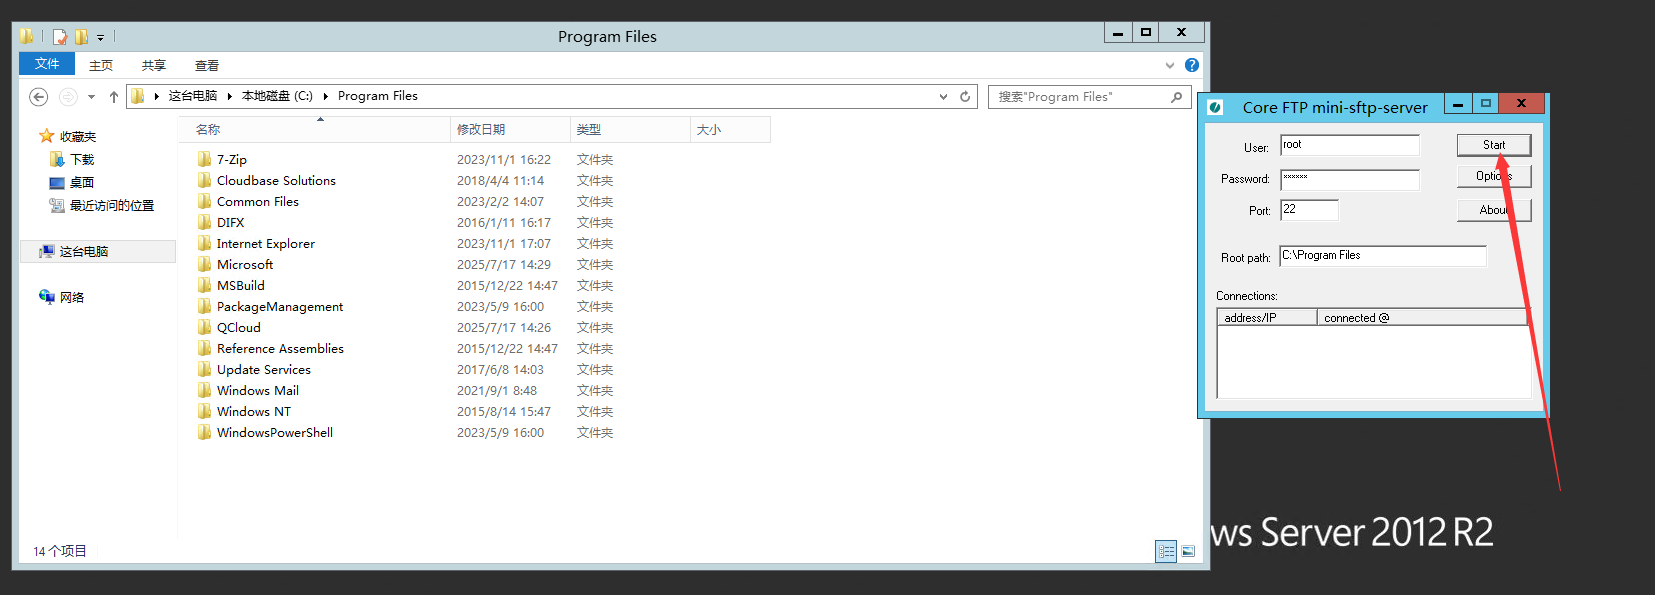Click 本地磁盘 (C:) breadcrumb segment
Screen dimensions: 1655x595
pos(277,96)
